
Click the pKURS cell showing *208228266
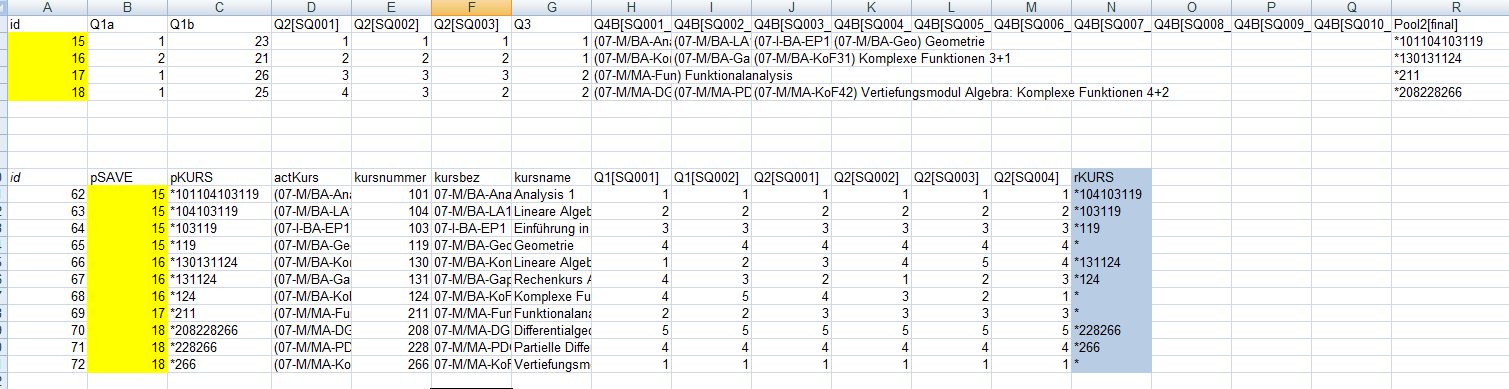click(219, 330)
